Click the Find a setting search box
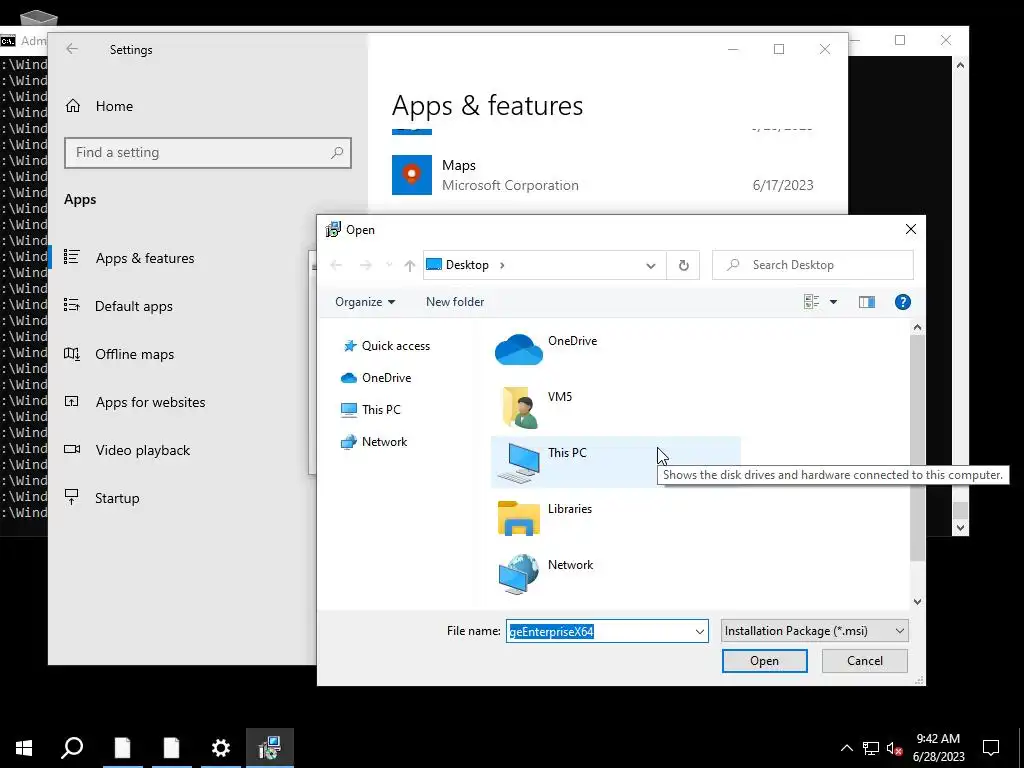Screen dimensions: 1024x768 pos(208,153)
